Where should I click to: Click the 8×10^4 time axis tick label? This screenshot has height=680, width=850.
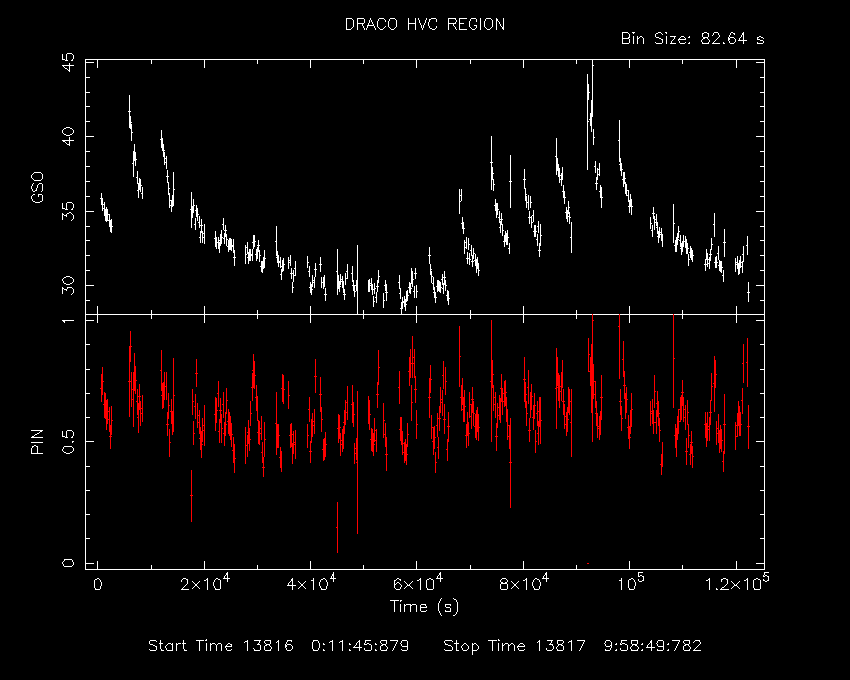click(524, 583)
